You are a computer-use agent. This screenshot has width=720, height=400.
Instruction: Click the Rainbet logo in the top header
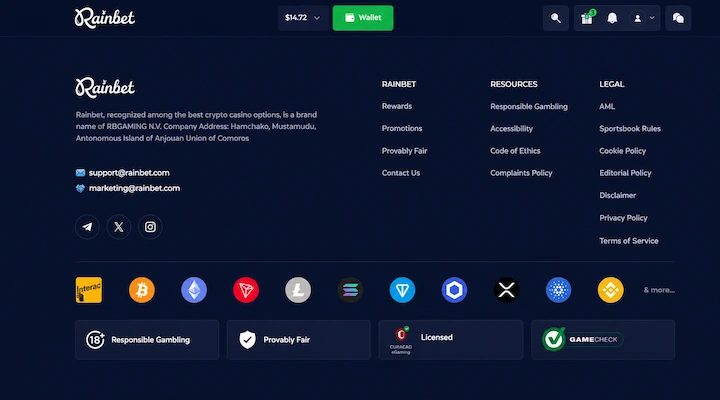click(105, 18)
